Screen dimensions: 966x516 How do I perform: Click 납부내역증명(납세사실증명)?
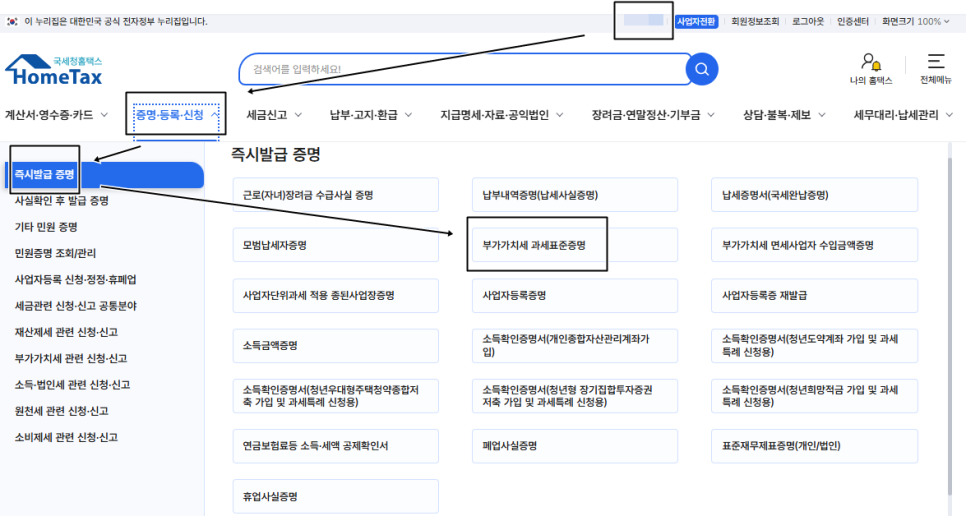pos(575,195)
